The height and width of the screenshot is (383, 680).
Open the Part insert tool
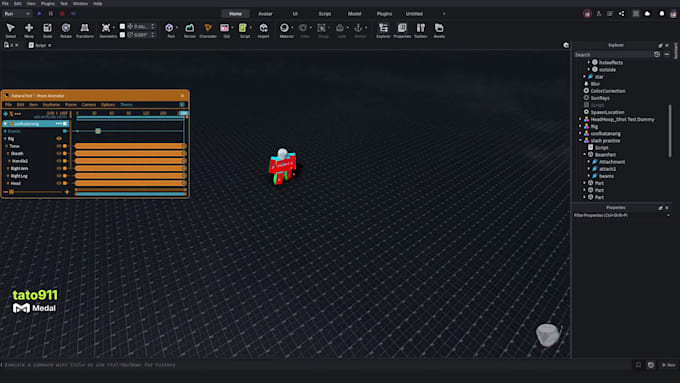pyautogui.click(x=170, y=30)
